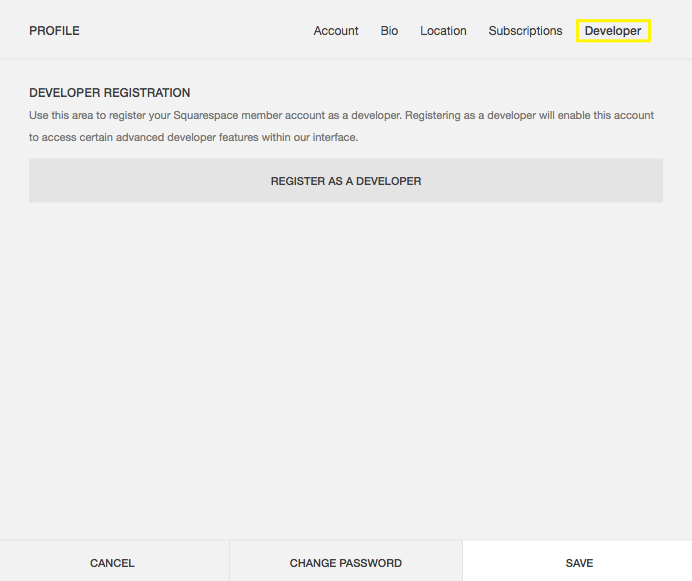Show location settings via the Location tab
692x581 pixels.
(x=443, y=31)
